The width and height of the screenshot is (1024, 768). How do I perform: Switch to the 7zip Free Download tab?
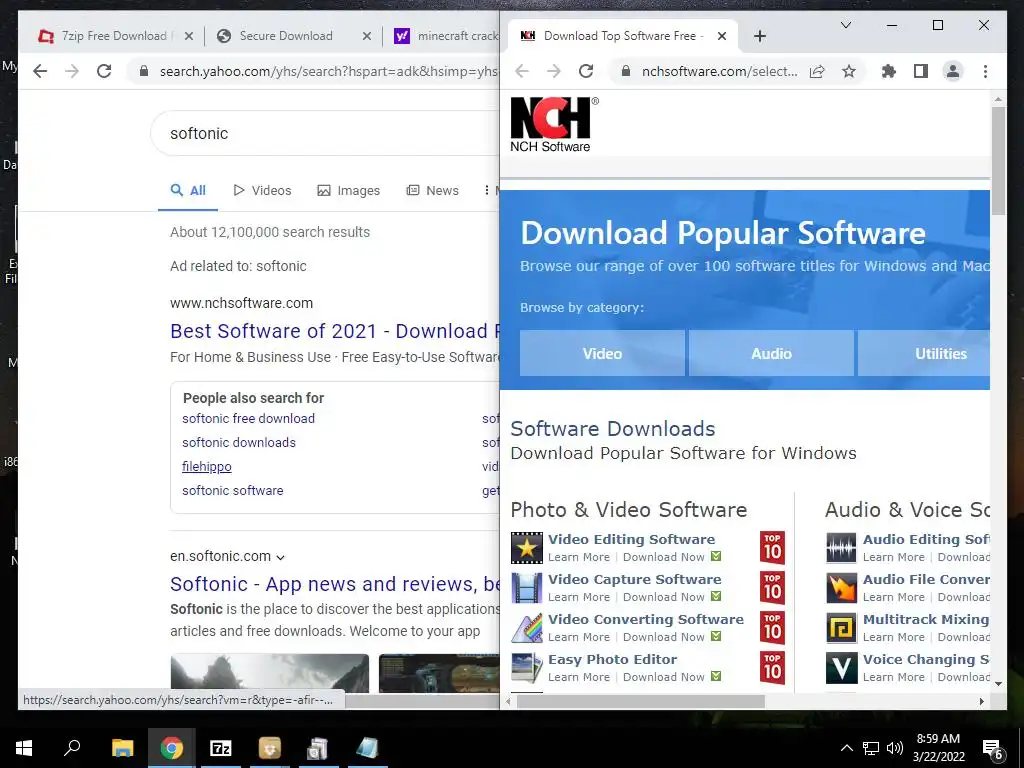114,36
